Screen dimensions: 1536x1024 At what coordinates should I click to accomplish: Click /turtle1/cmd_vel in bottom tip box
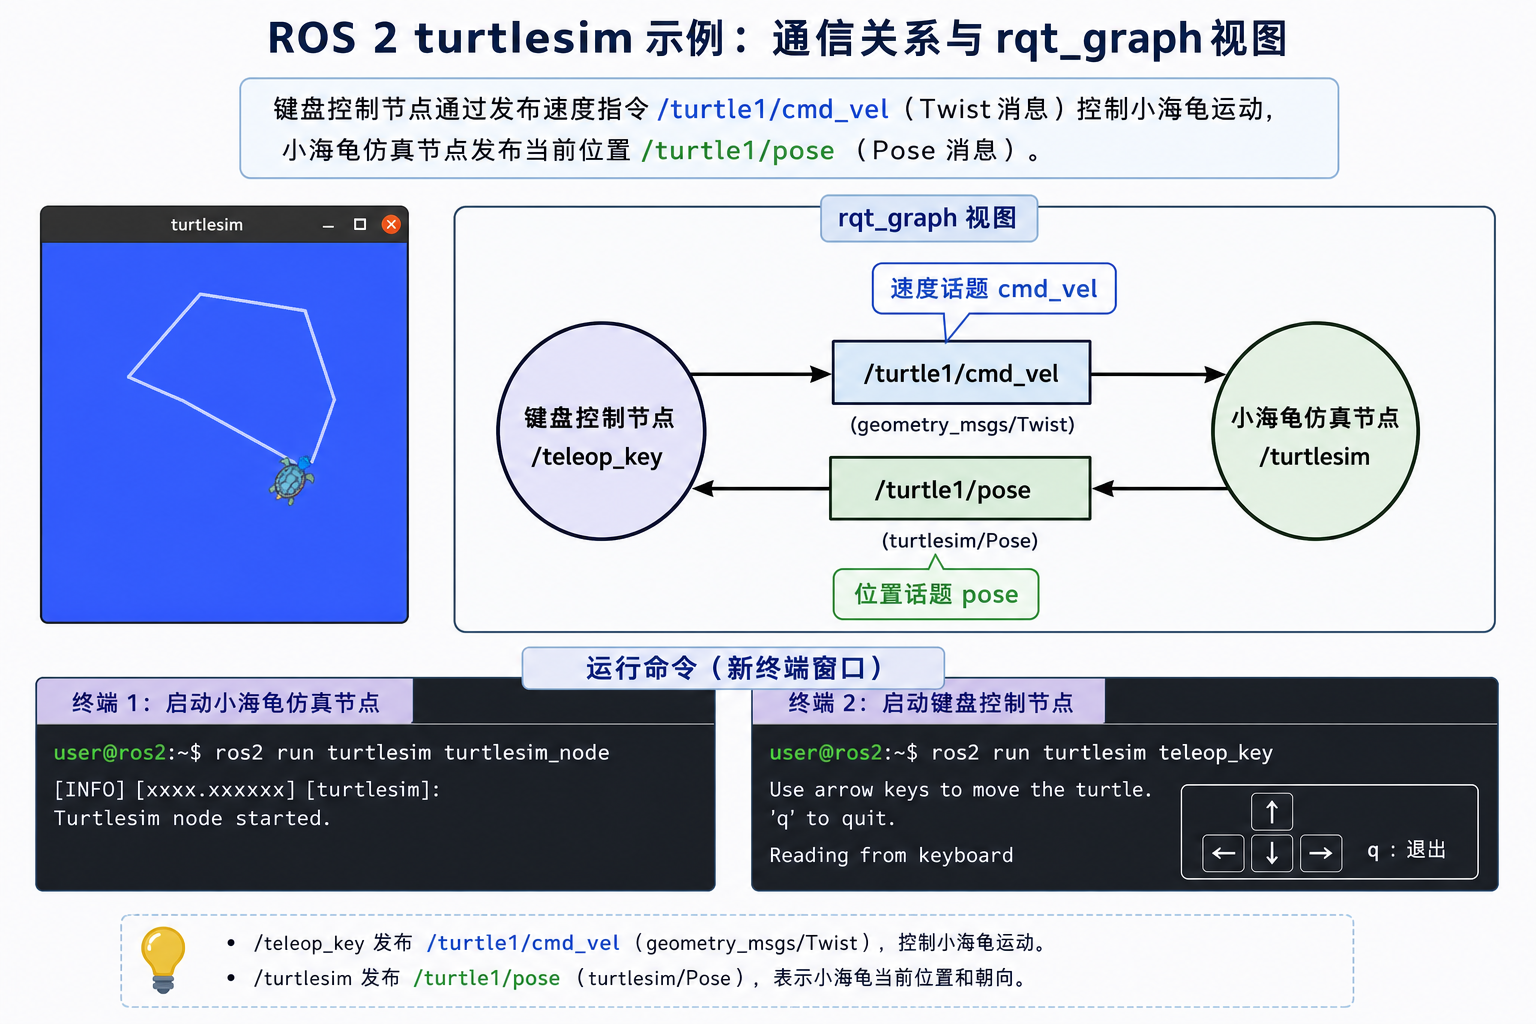point(524,943)
